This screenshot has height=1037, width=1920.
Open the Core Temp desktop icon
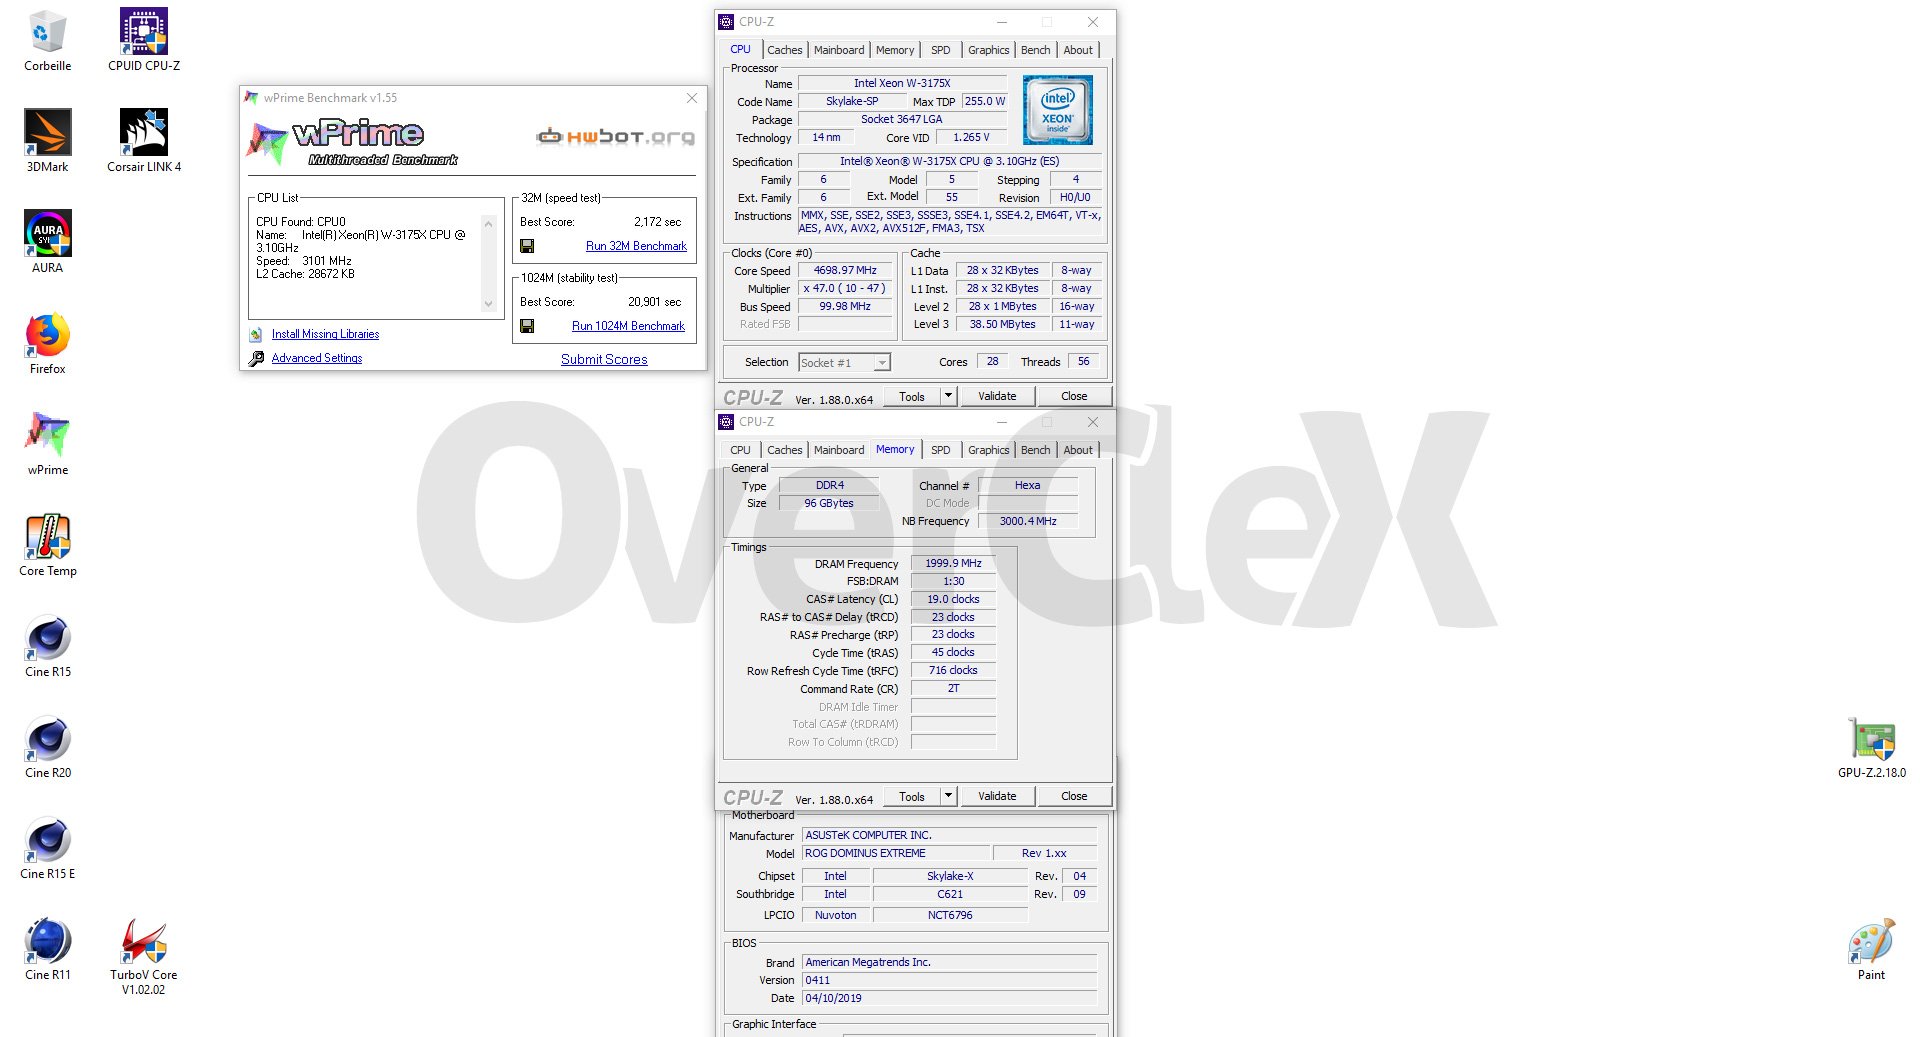pyautogui.click(x=47, y=545)
